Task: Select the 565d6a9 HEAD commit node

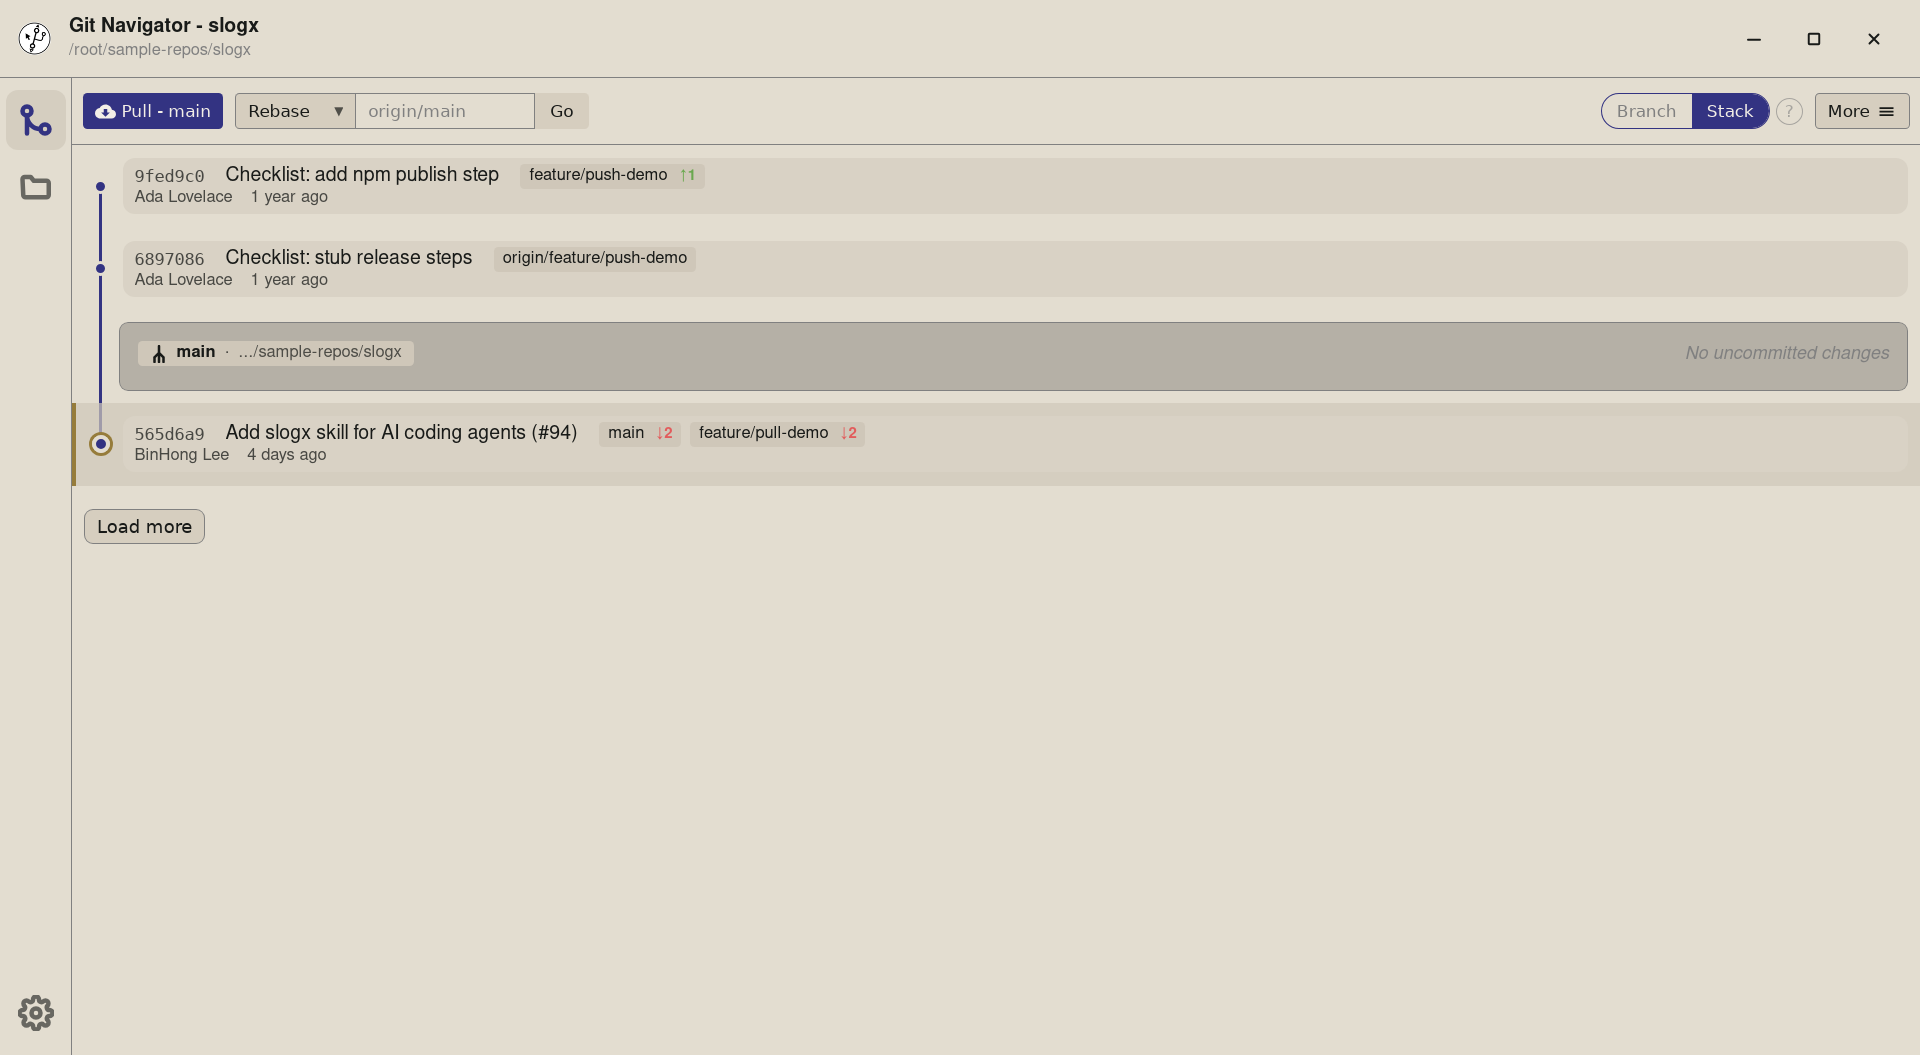Action: tap(101, 444)
